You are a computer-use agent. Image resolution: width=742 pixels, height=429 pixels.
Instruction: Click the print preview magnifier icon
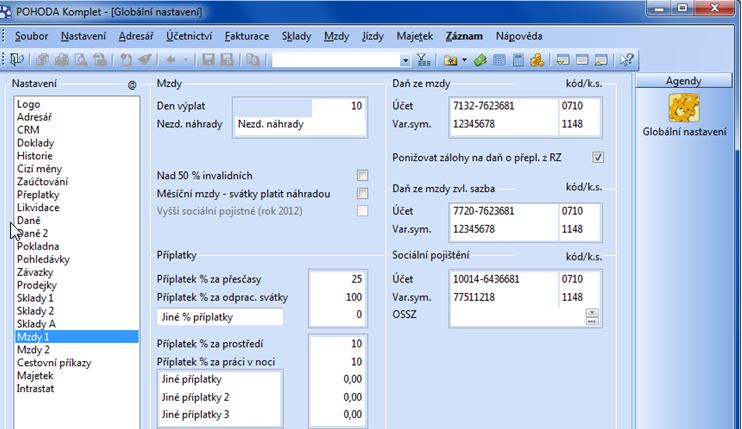tap(81, 60)
